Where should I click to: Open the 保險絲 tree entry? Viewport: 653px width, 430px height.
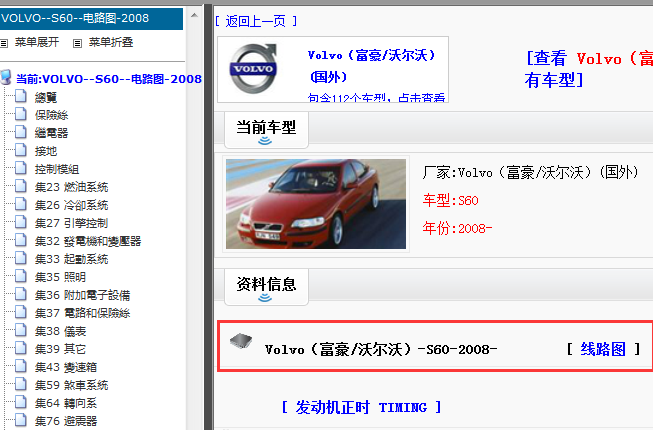pos(52,115)
